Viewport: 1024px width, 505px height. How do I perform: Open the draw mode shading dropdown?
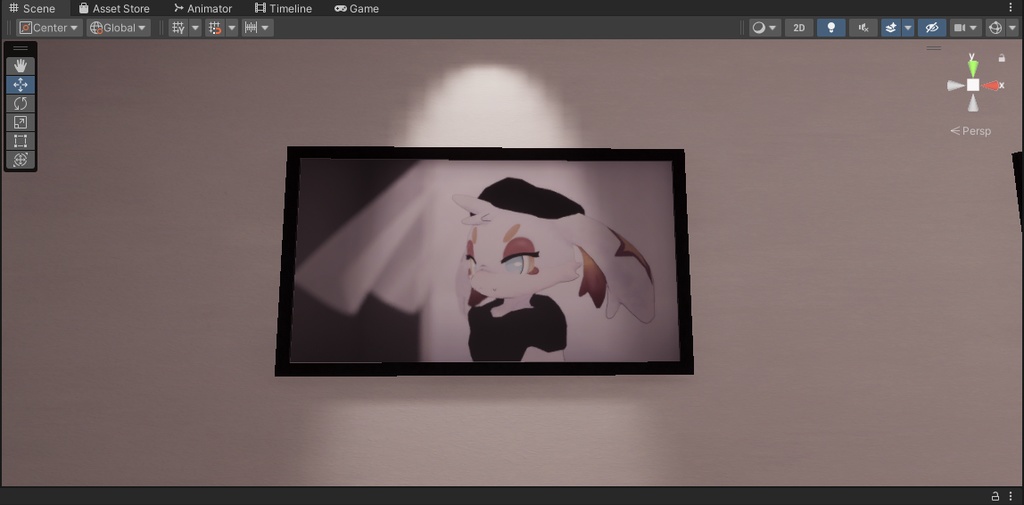pos(765,27)
